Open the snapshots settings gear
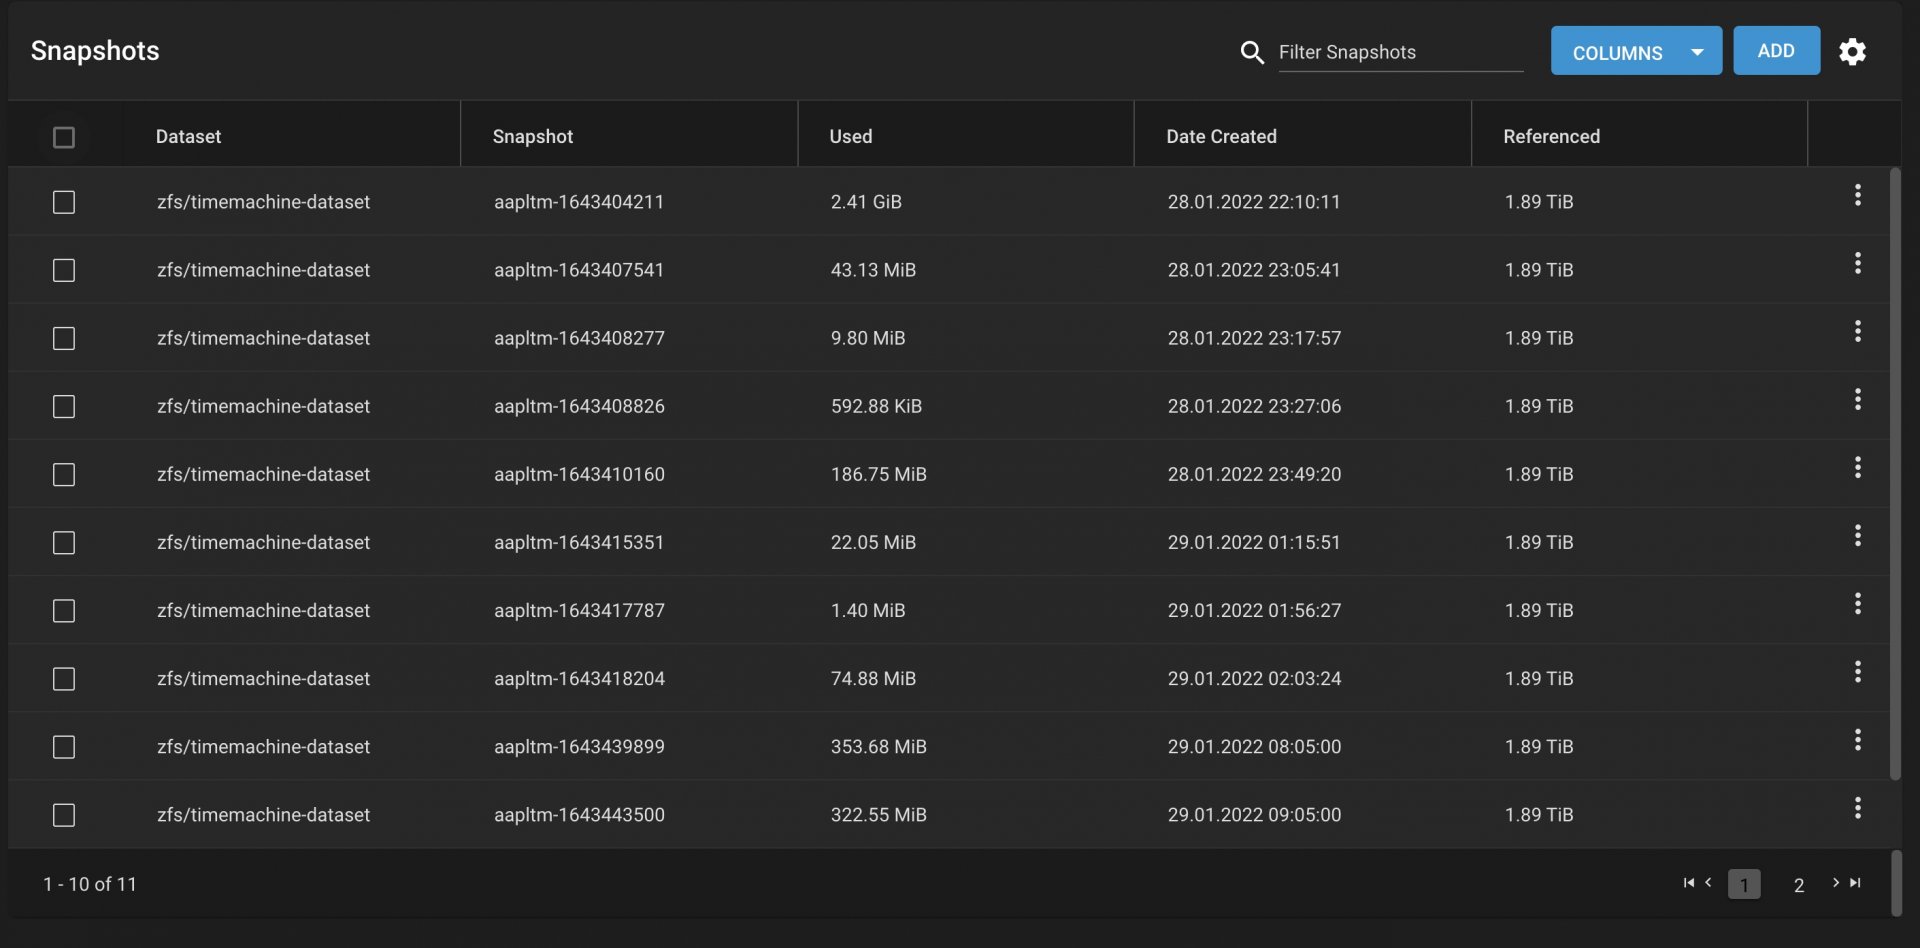The image size is (1920, 948). (x=1852, y=51)
